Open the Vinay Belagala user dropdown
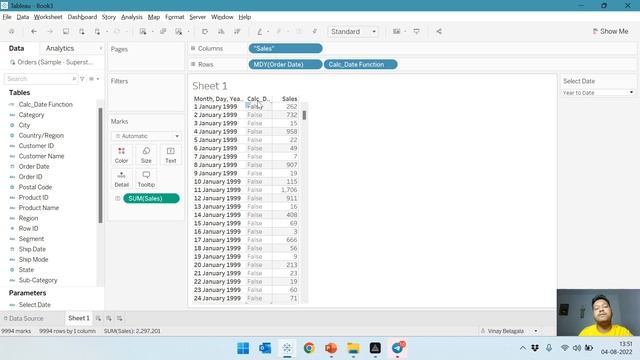The image size is (640, 360). (509, 331)
